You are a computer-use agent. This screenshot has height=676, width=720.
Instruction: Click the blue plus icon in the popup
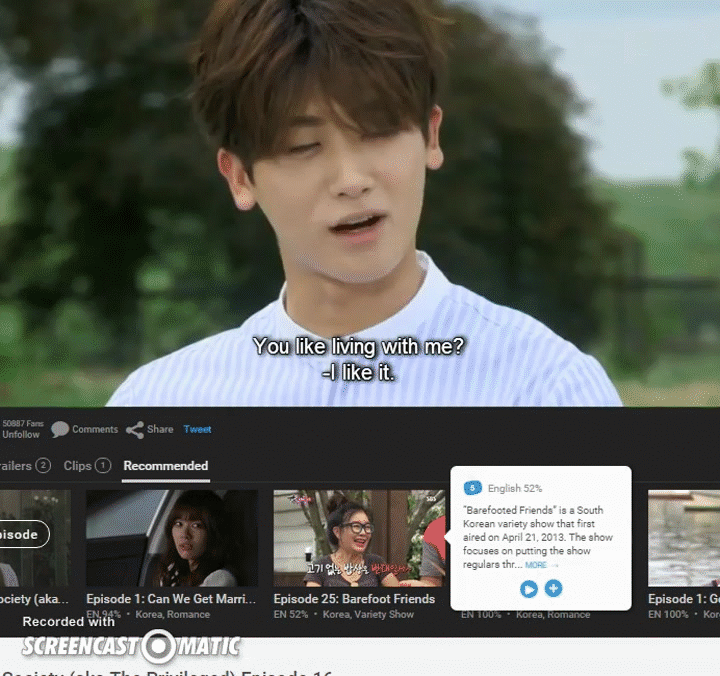[553, 589]
